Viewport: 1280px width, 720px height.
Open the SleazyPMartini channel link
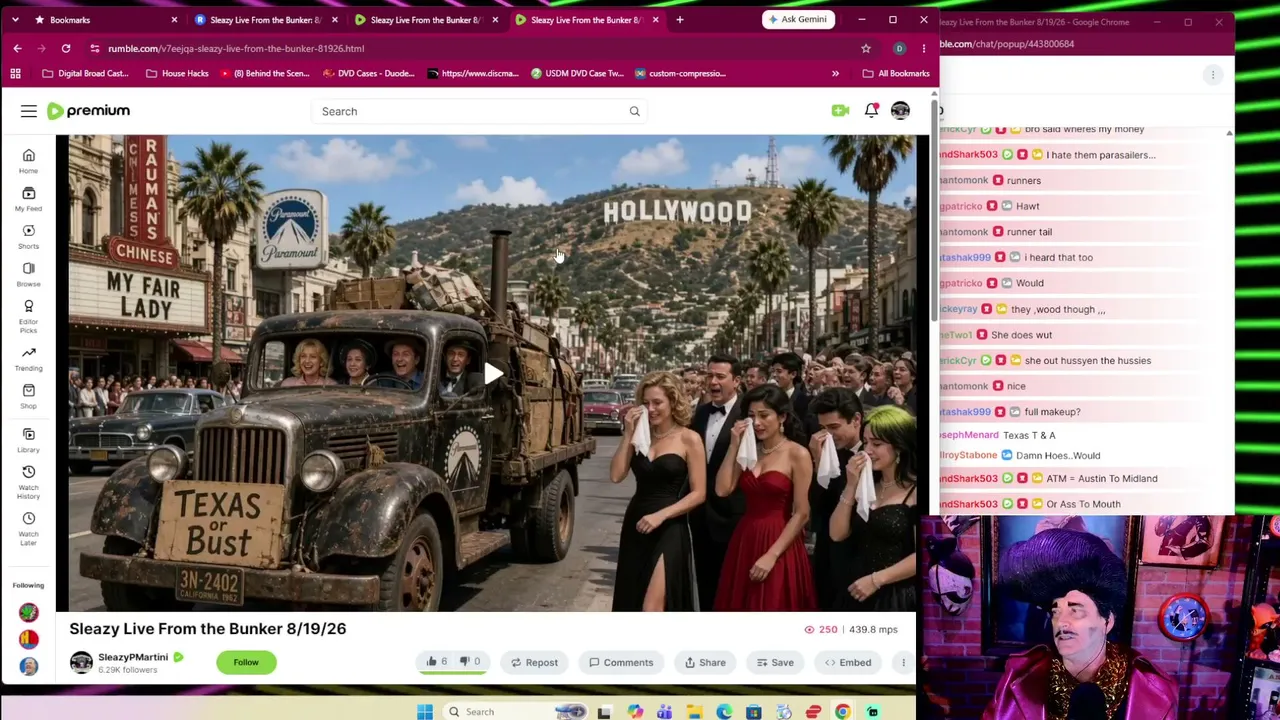click(133, 657)
